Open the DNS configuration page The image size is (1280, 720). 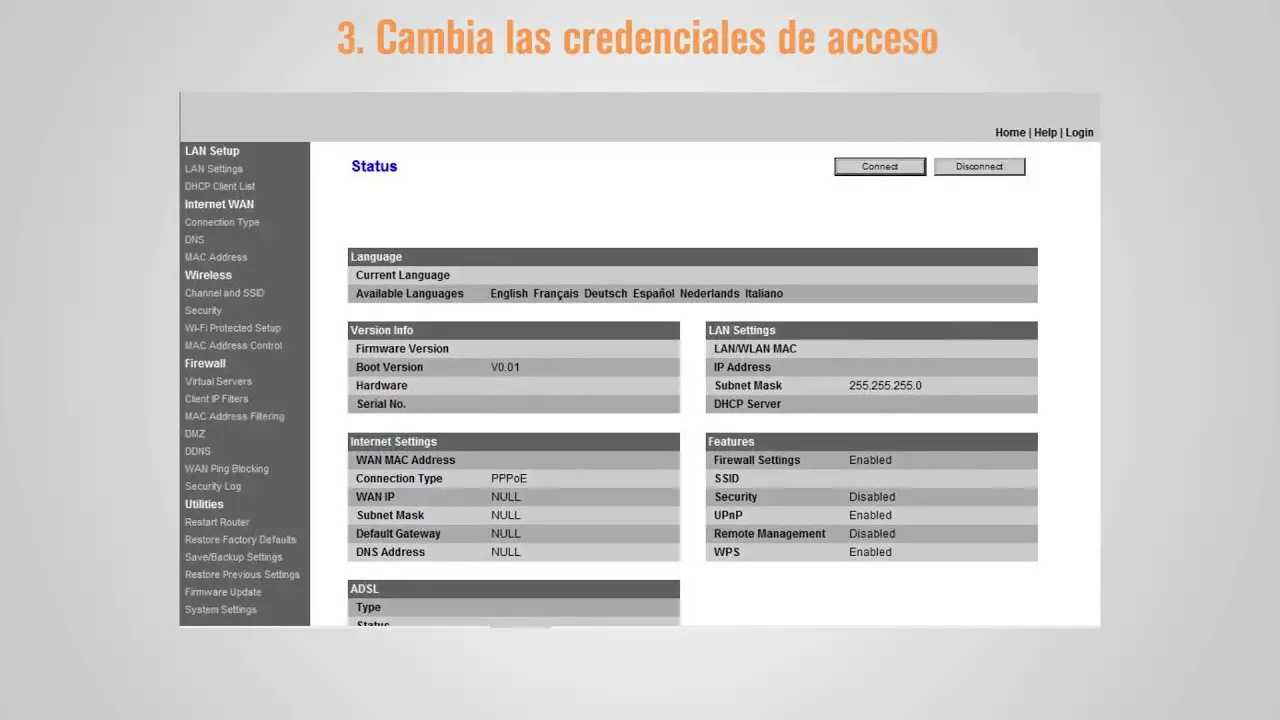tap(194, 239)
